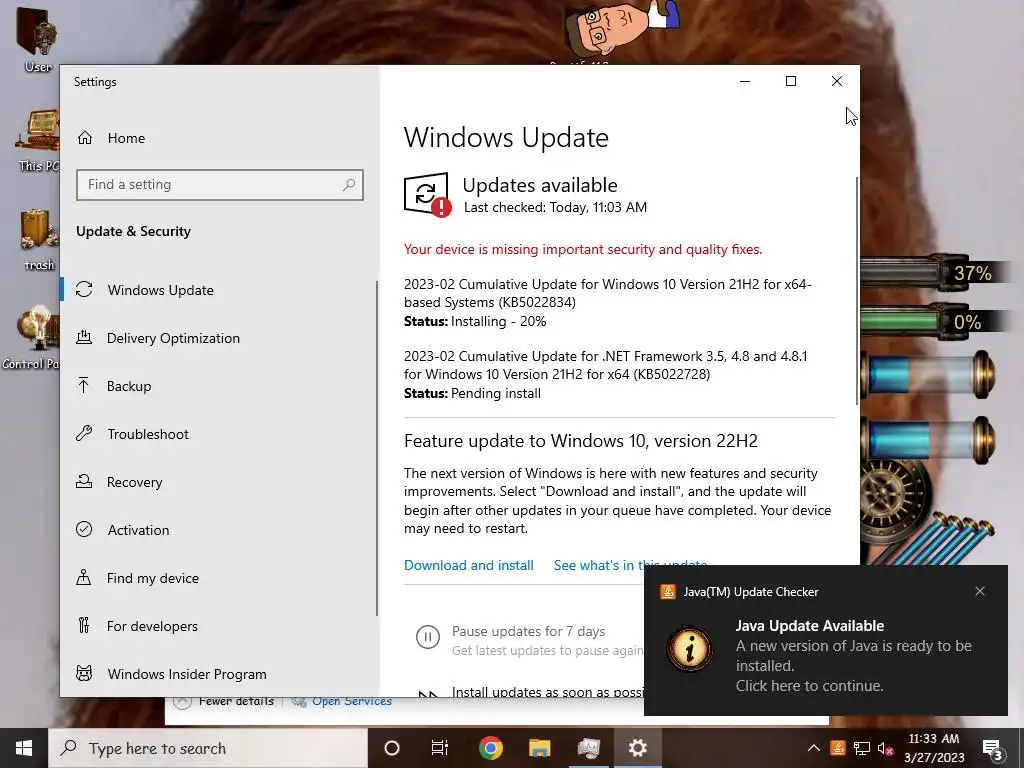
Task: Click the Feature update version 22H2 heading
Action: 581,441
